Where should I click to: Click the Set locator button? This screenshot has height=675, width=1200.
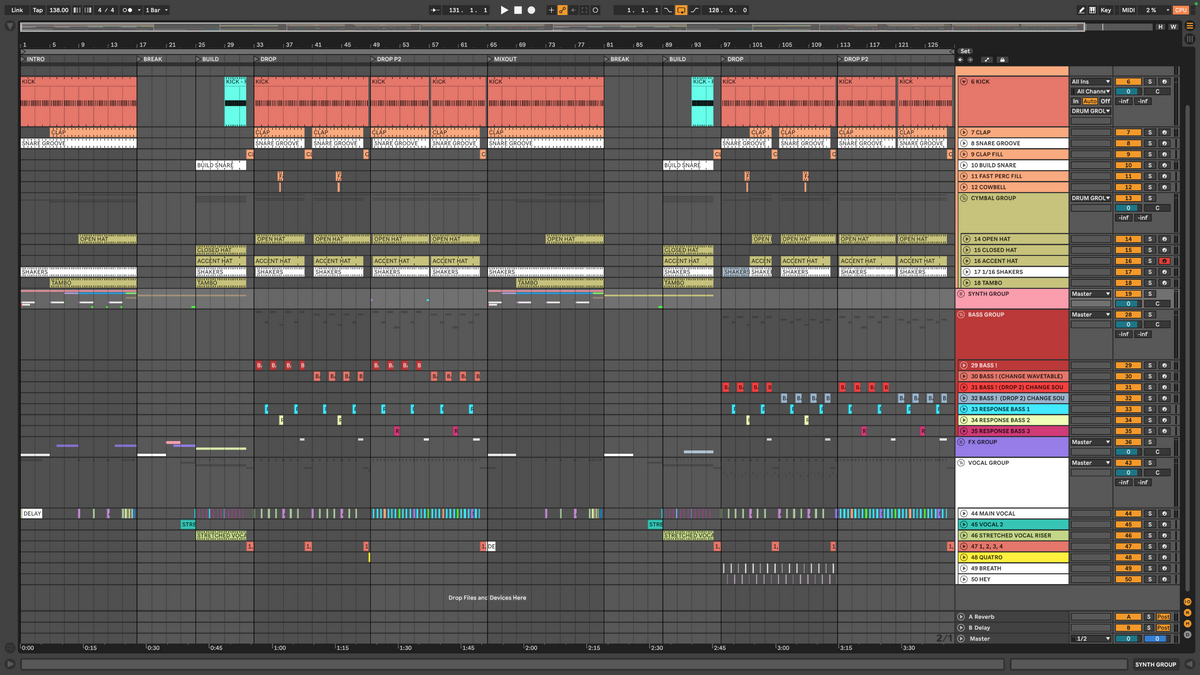click(x=965, y=50)
